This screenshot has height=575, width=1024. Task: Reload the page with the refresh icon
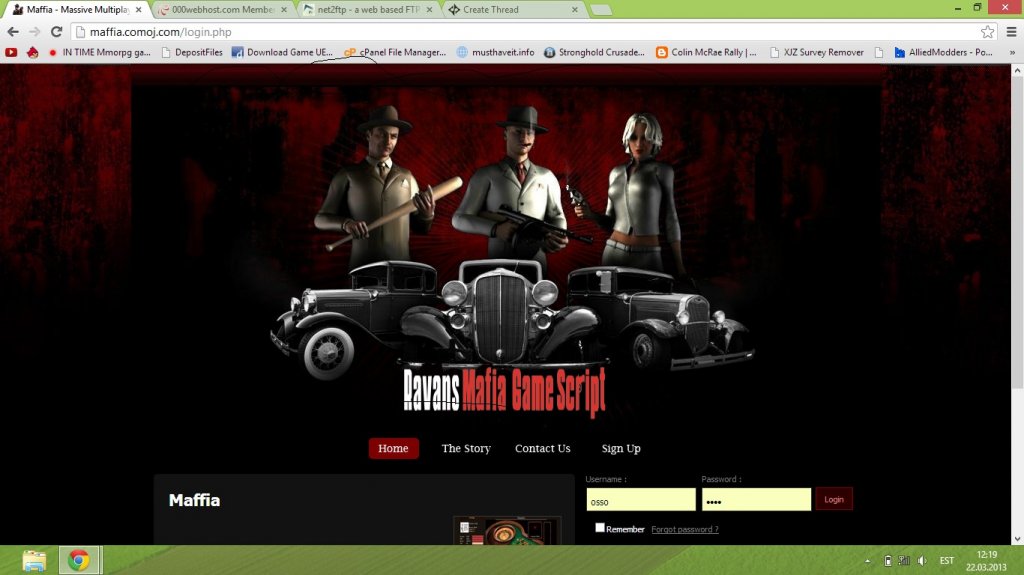point(57,31)
